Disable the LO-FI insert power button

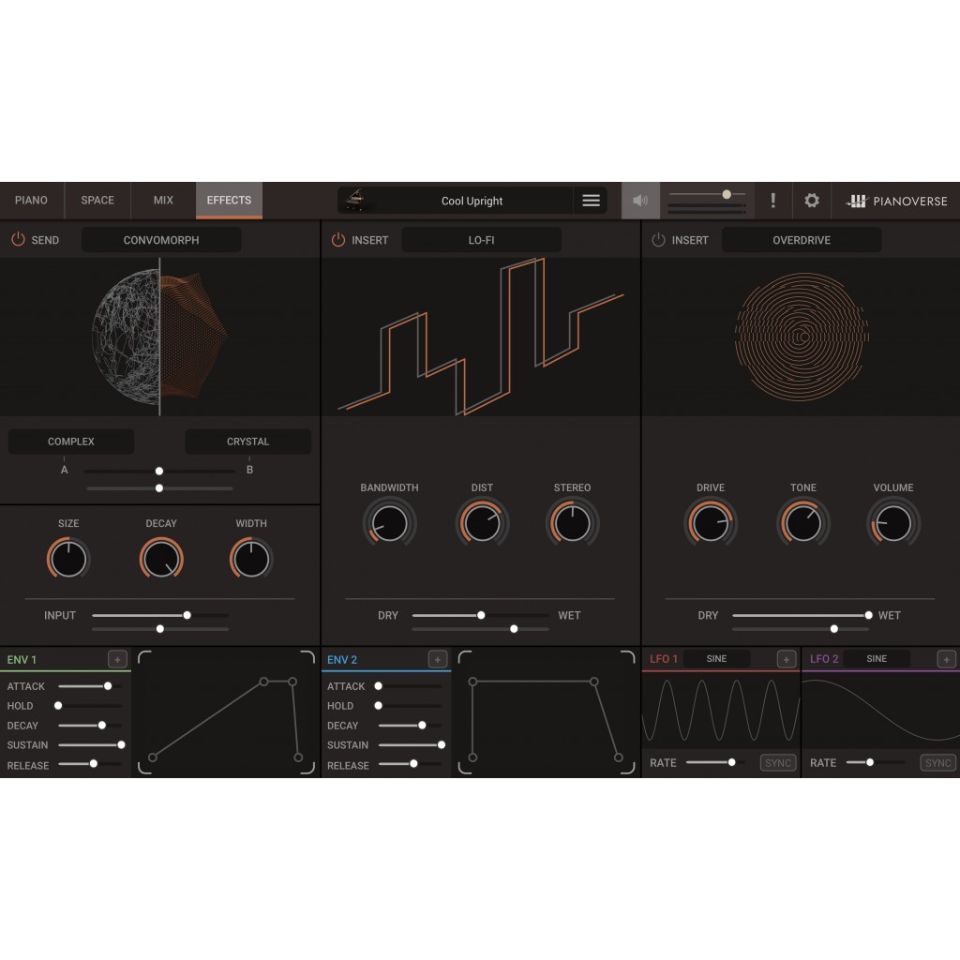tap(338, 240)
